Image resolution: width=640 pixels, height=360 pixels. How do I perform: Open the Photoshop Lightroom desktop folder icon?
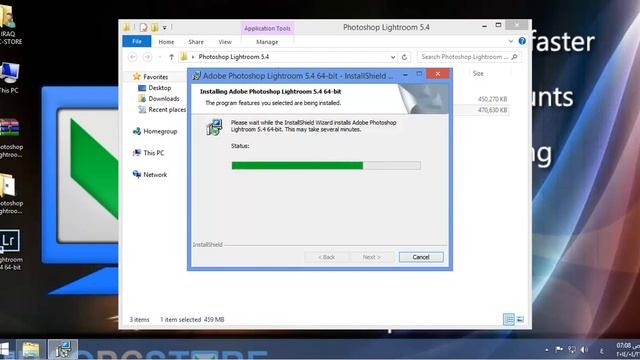pyautogui.click(x=11, y=194)
